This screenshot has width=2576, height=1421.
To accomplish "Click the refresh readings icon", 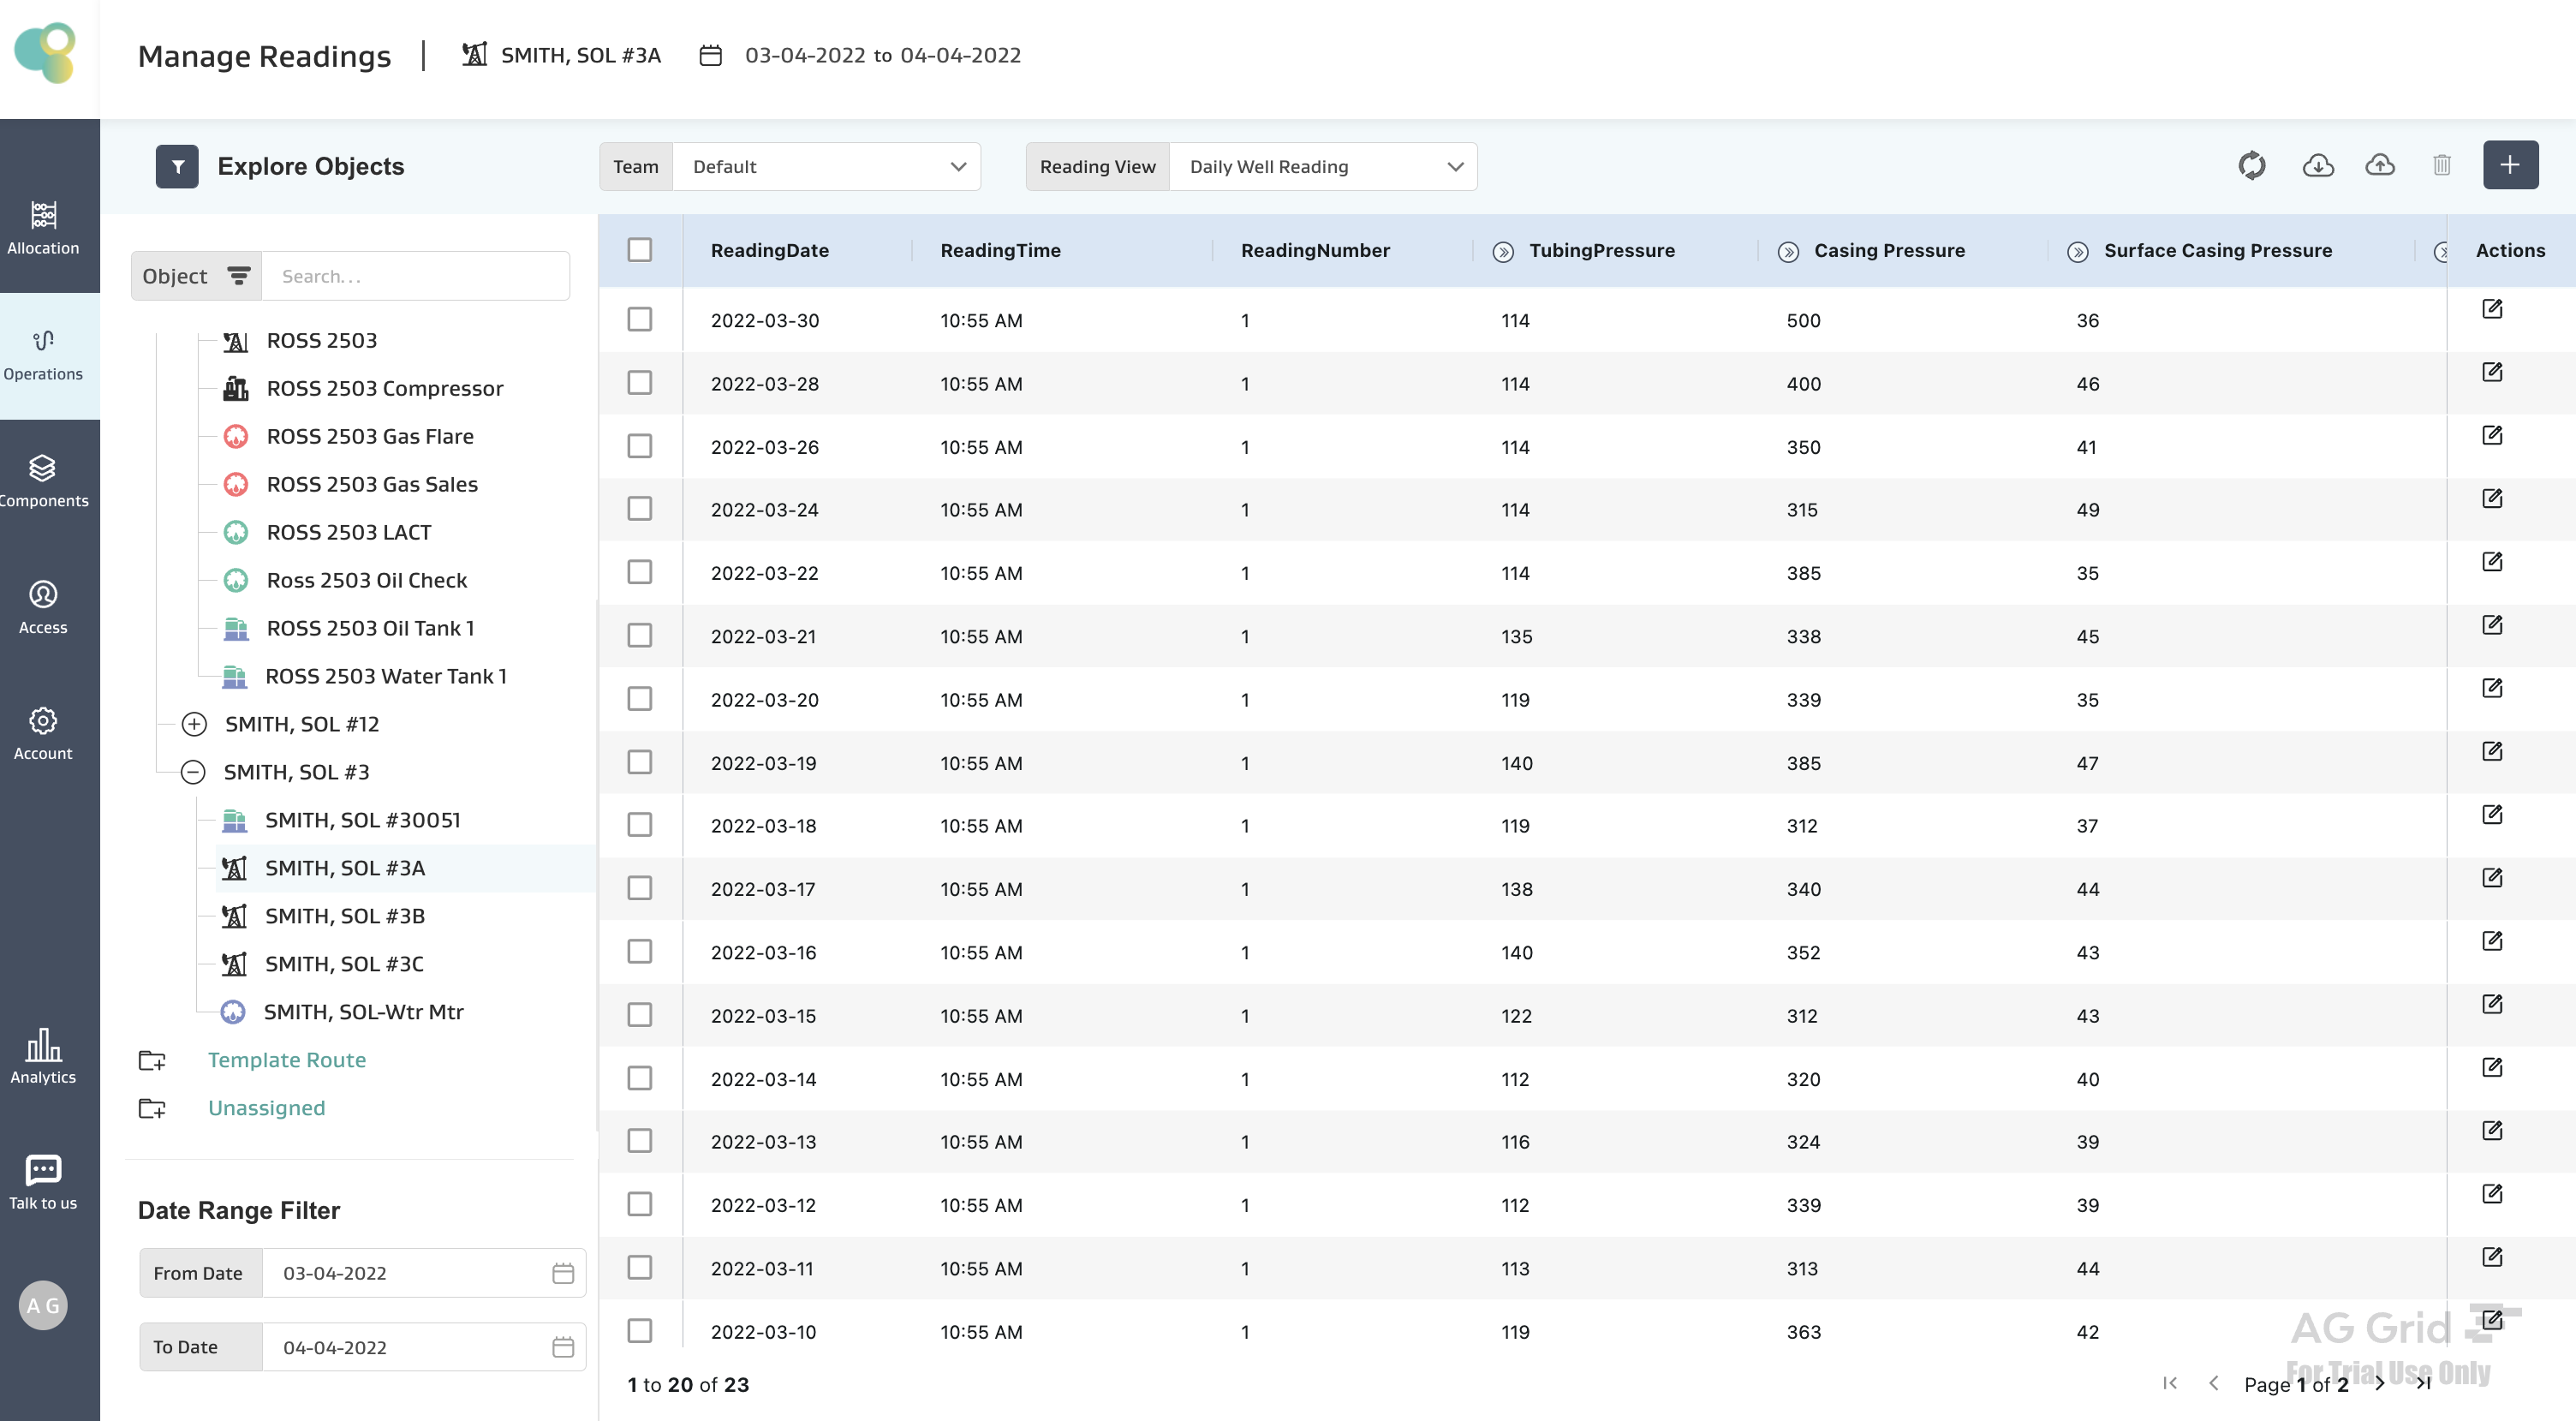I will (2251, 166).
